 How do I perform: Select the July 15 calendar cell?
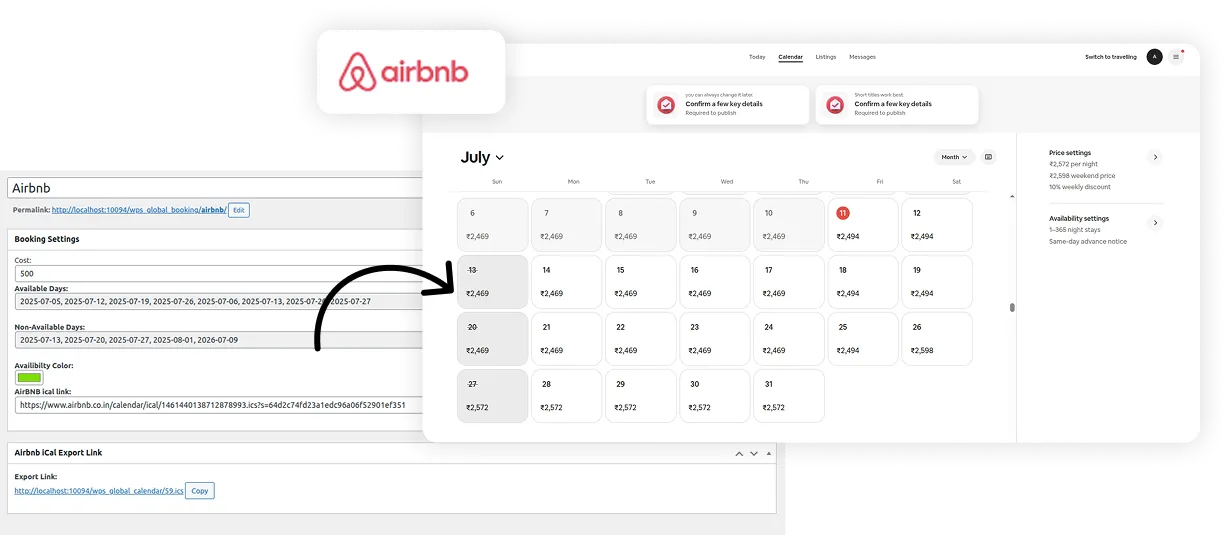[640, 282]
